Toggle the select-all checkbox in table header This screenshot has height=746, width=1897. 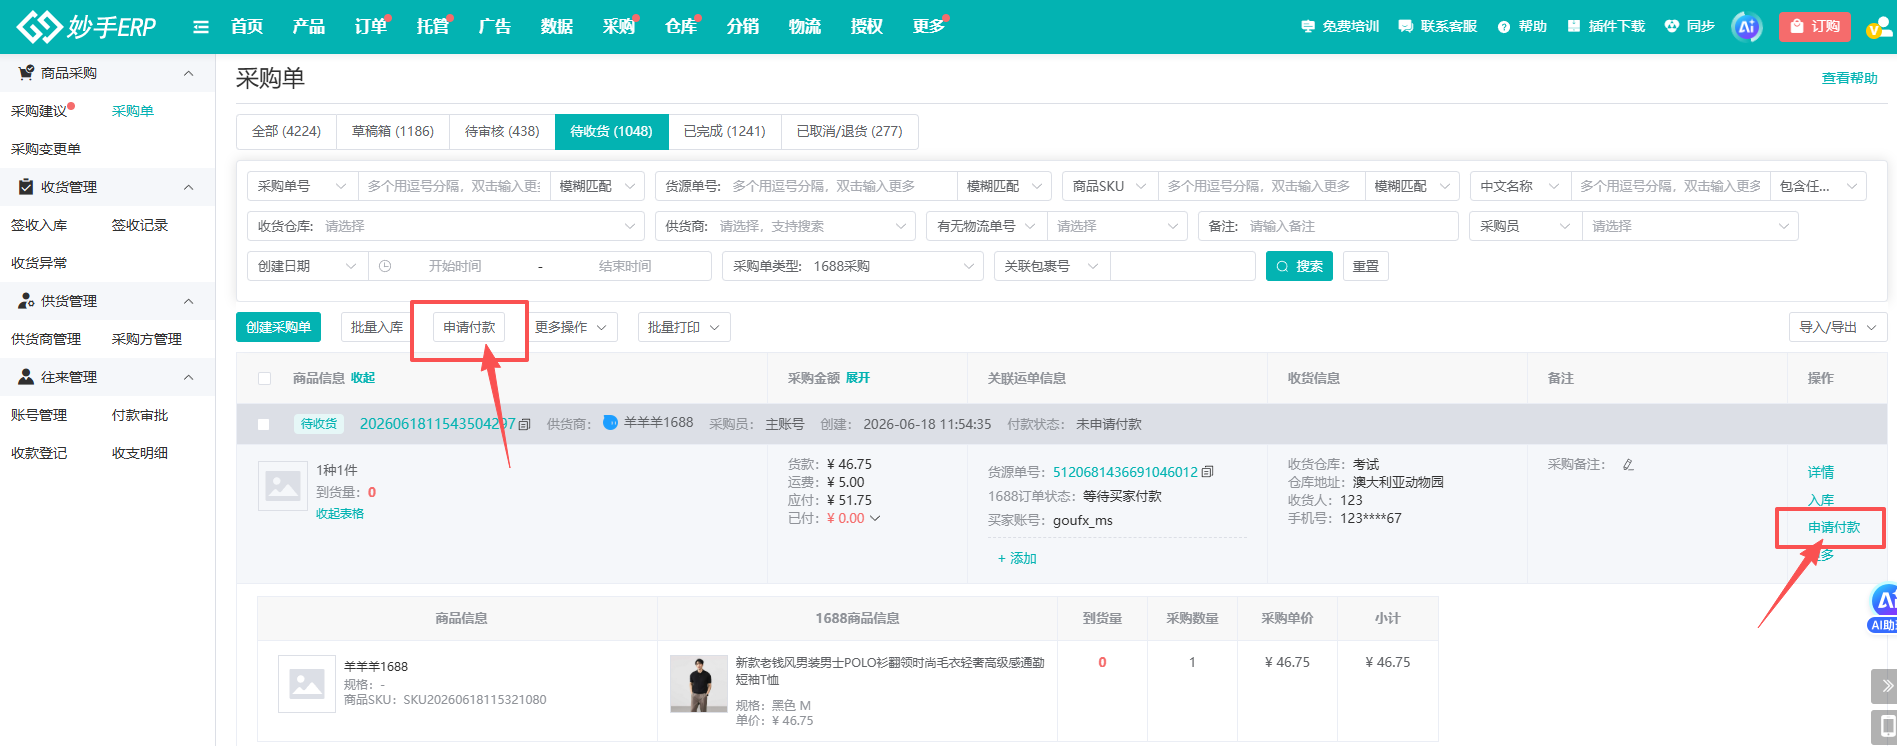pos(264,378)
